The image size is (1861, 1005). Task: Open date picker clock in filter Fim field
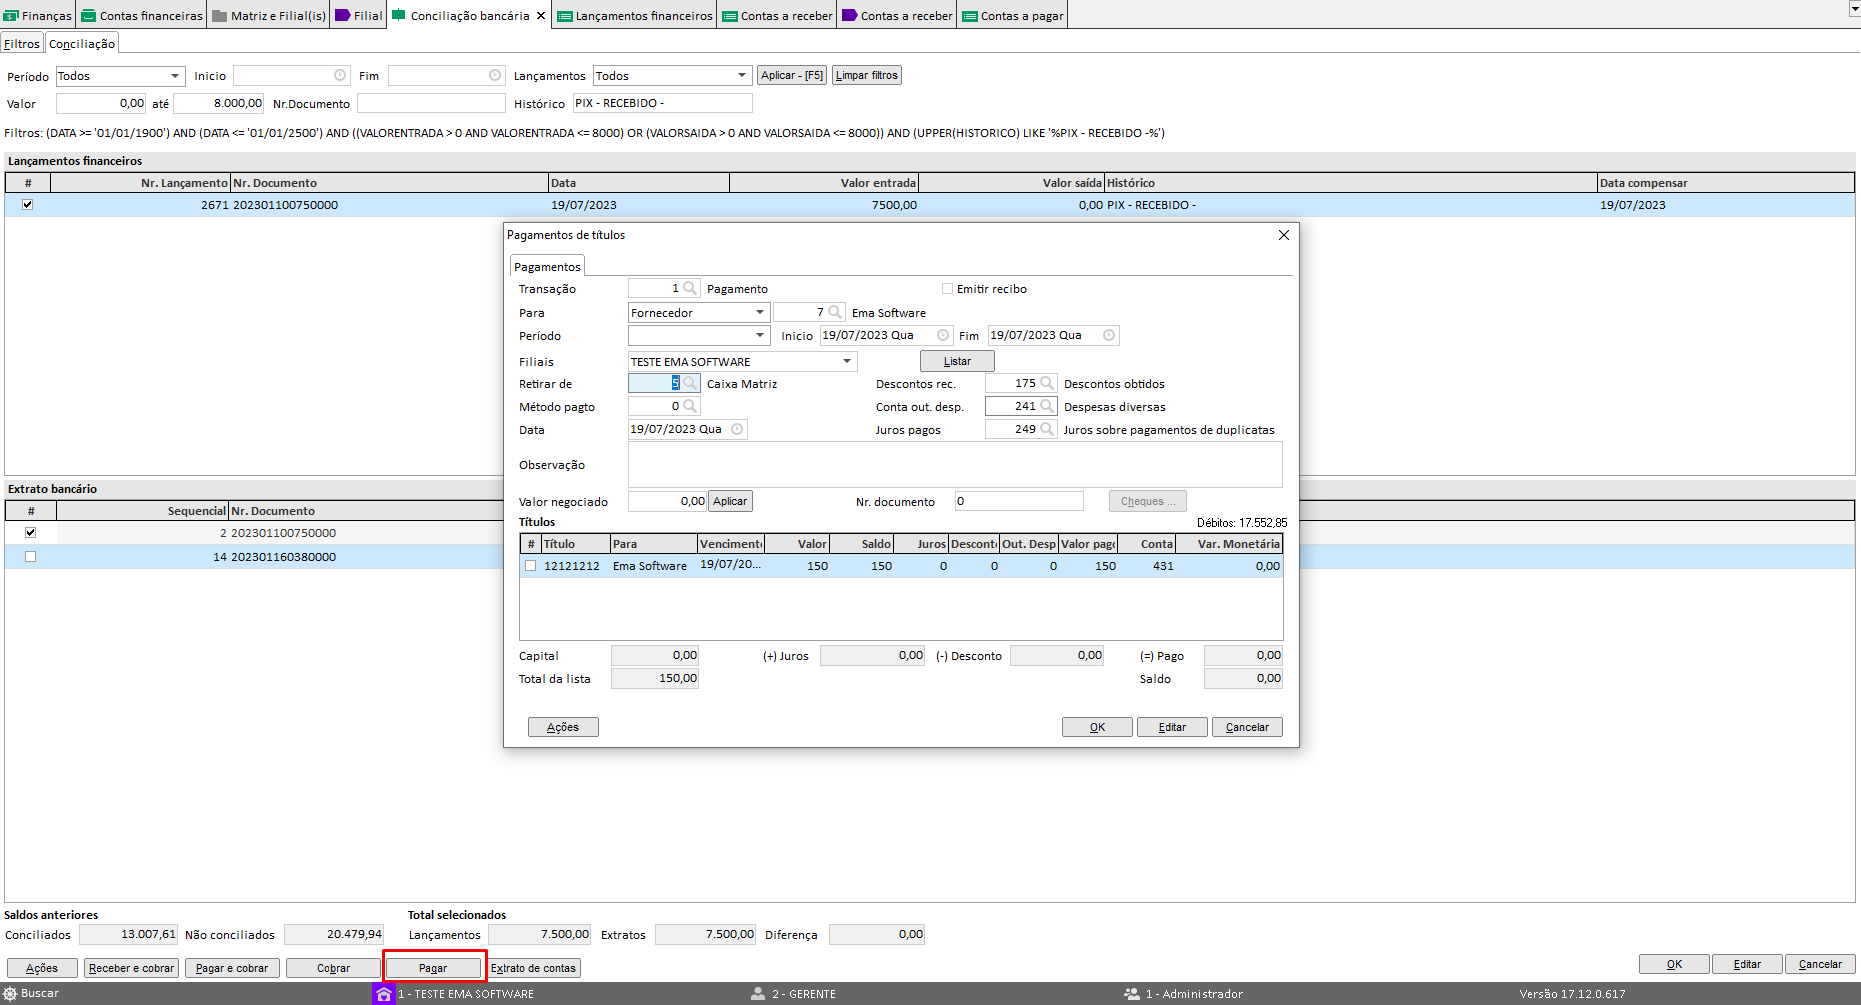tap(495, 75)
